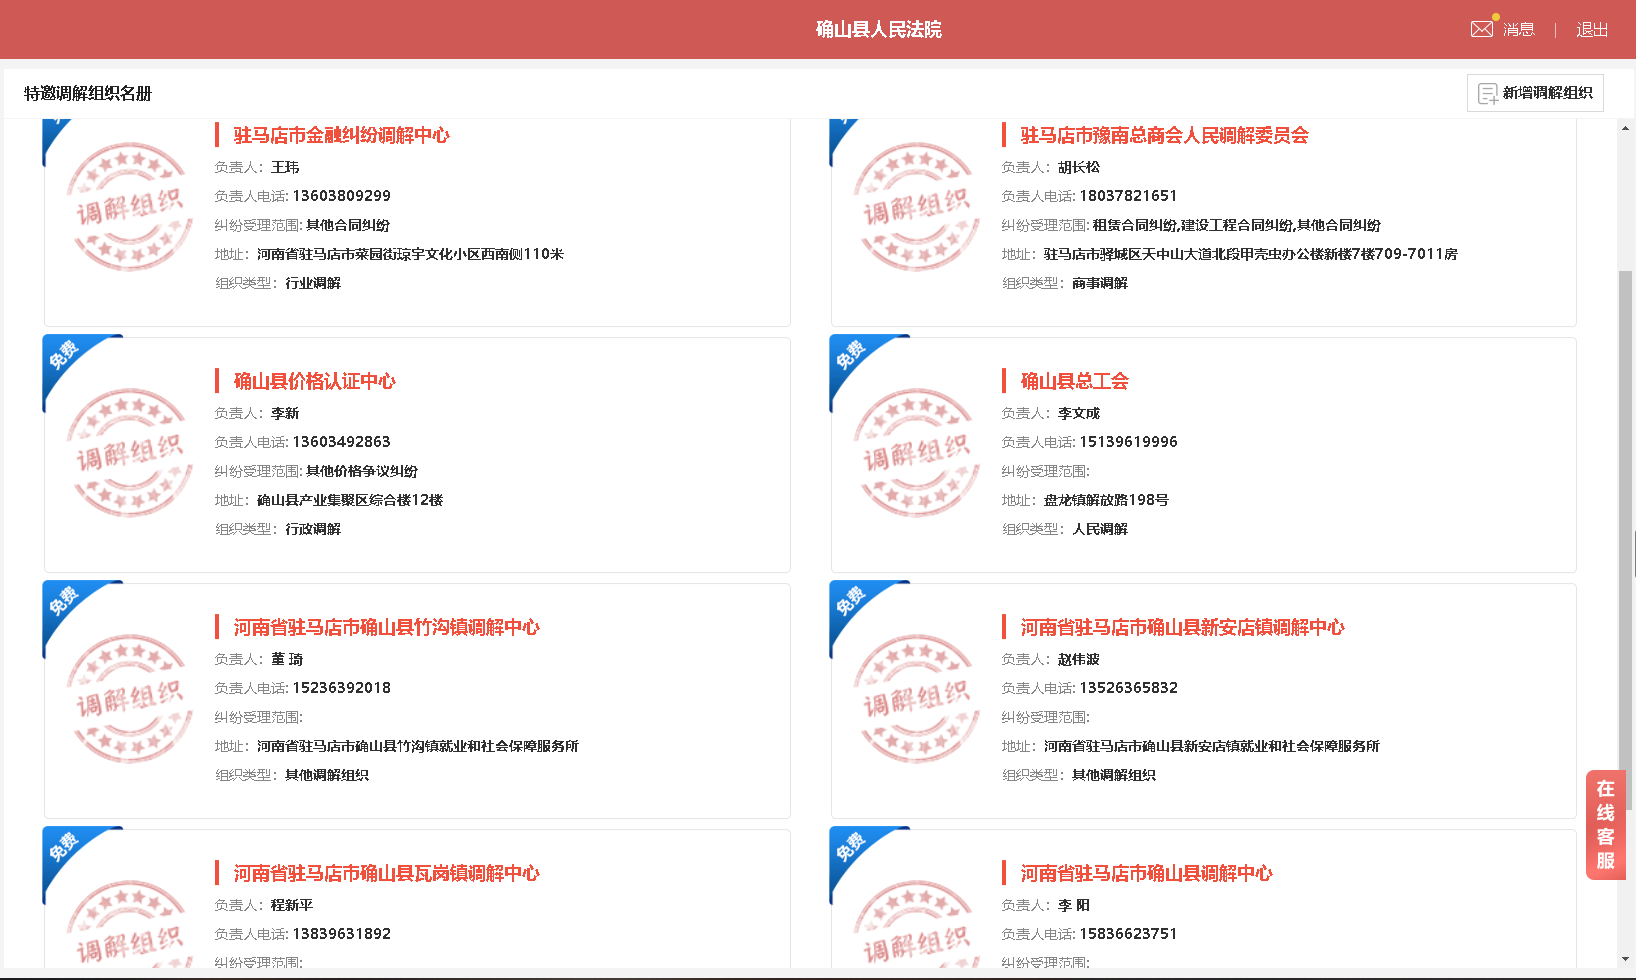
Task: Click 组织类型 value 行业调解
Action: (x=313, y=283)
